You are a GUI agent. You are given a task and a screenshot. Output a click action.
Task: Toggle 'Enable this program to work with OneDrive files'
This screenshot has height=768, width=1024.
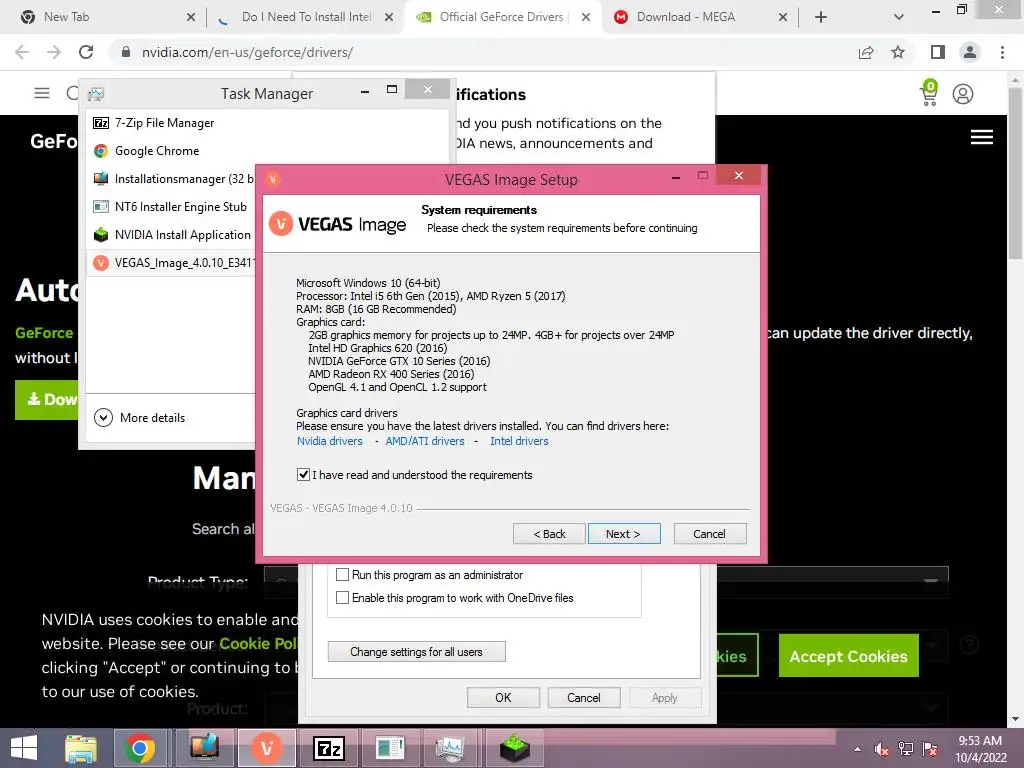342,598
